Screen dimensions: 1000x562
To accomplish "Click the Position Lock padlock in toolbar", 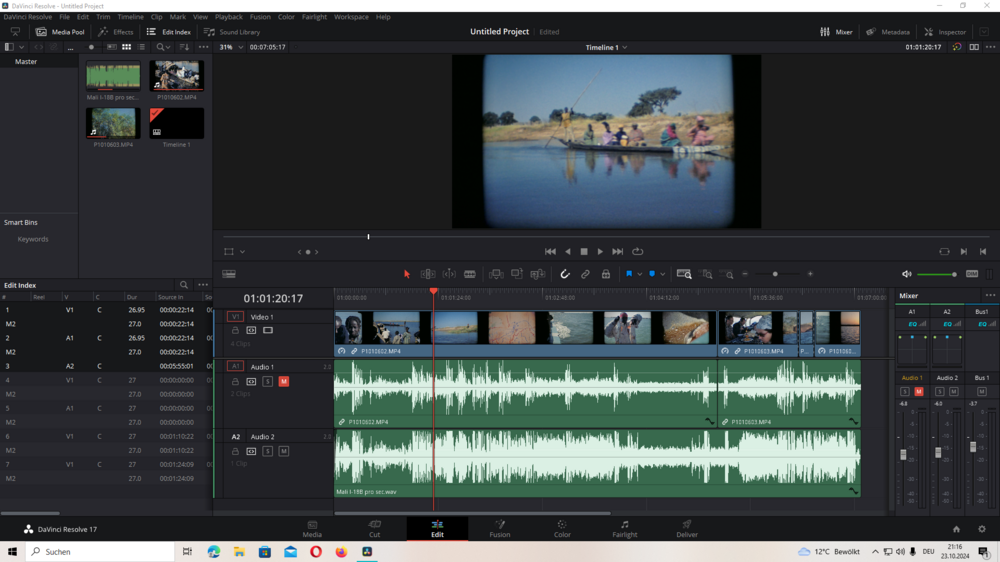I will [605, 274].
